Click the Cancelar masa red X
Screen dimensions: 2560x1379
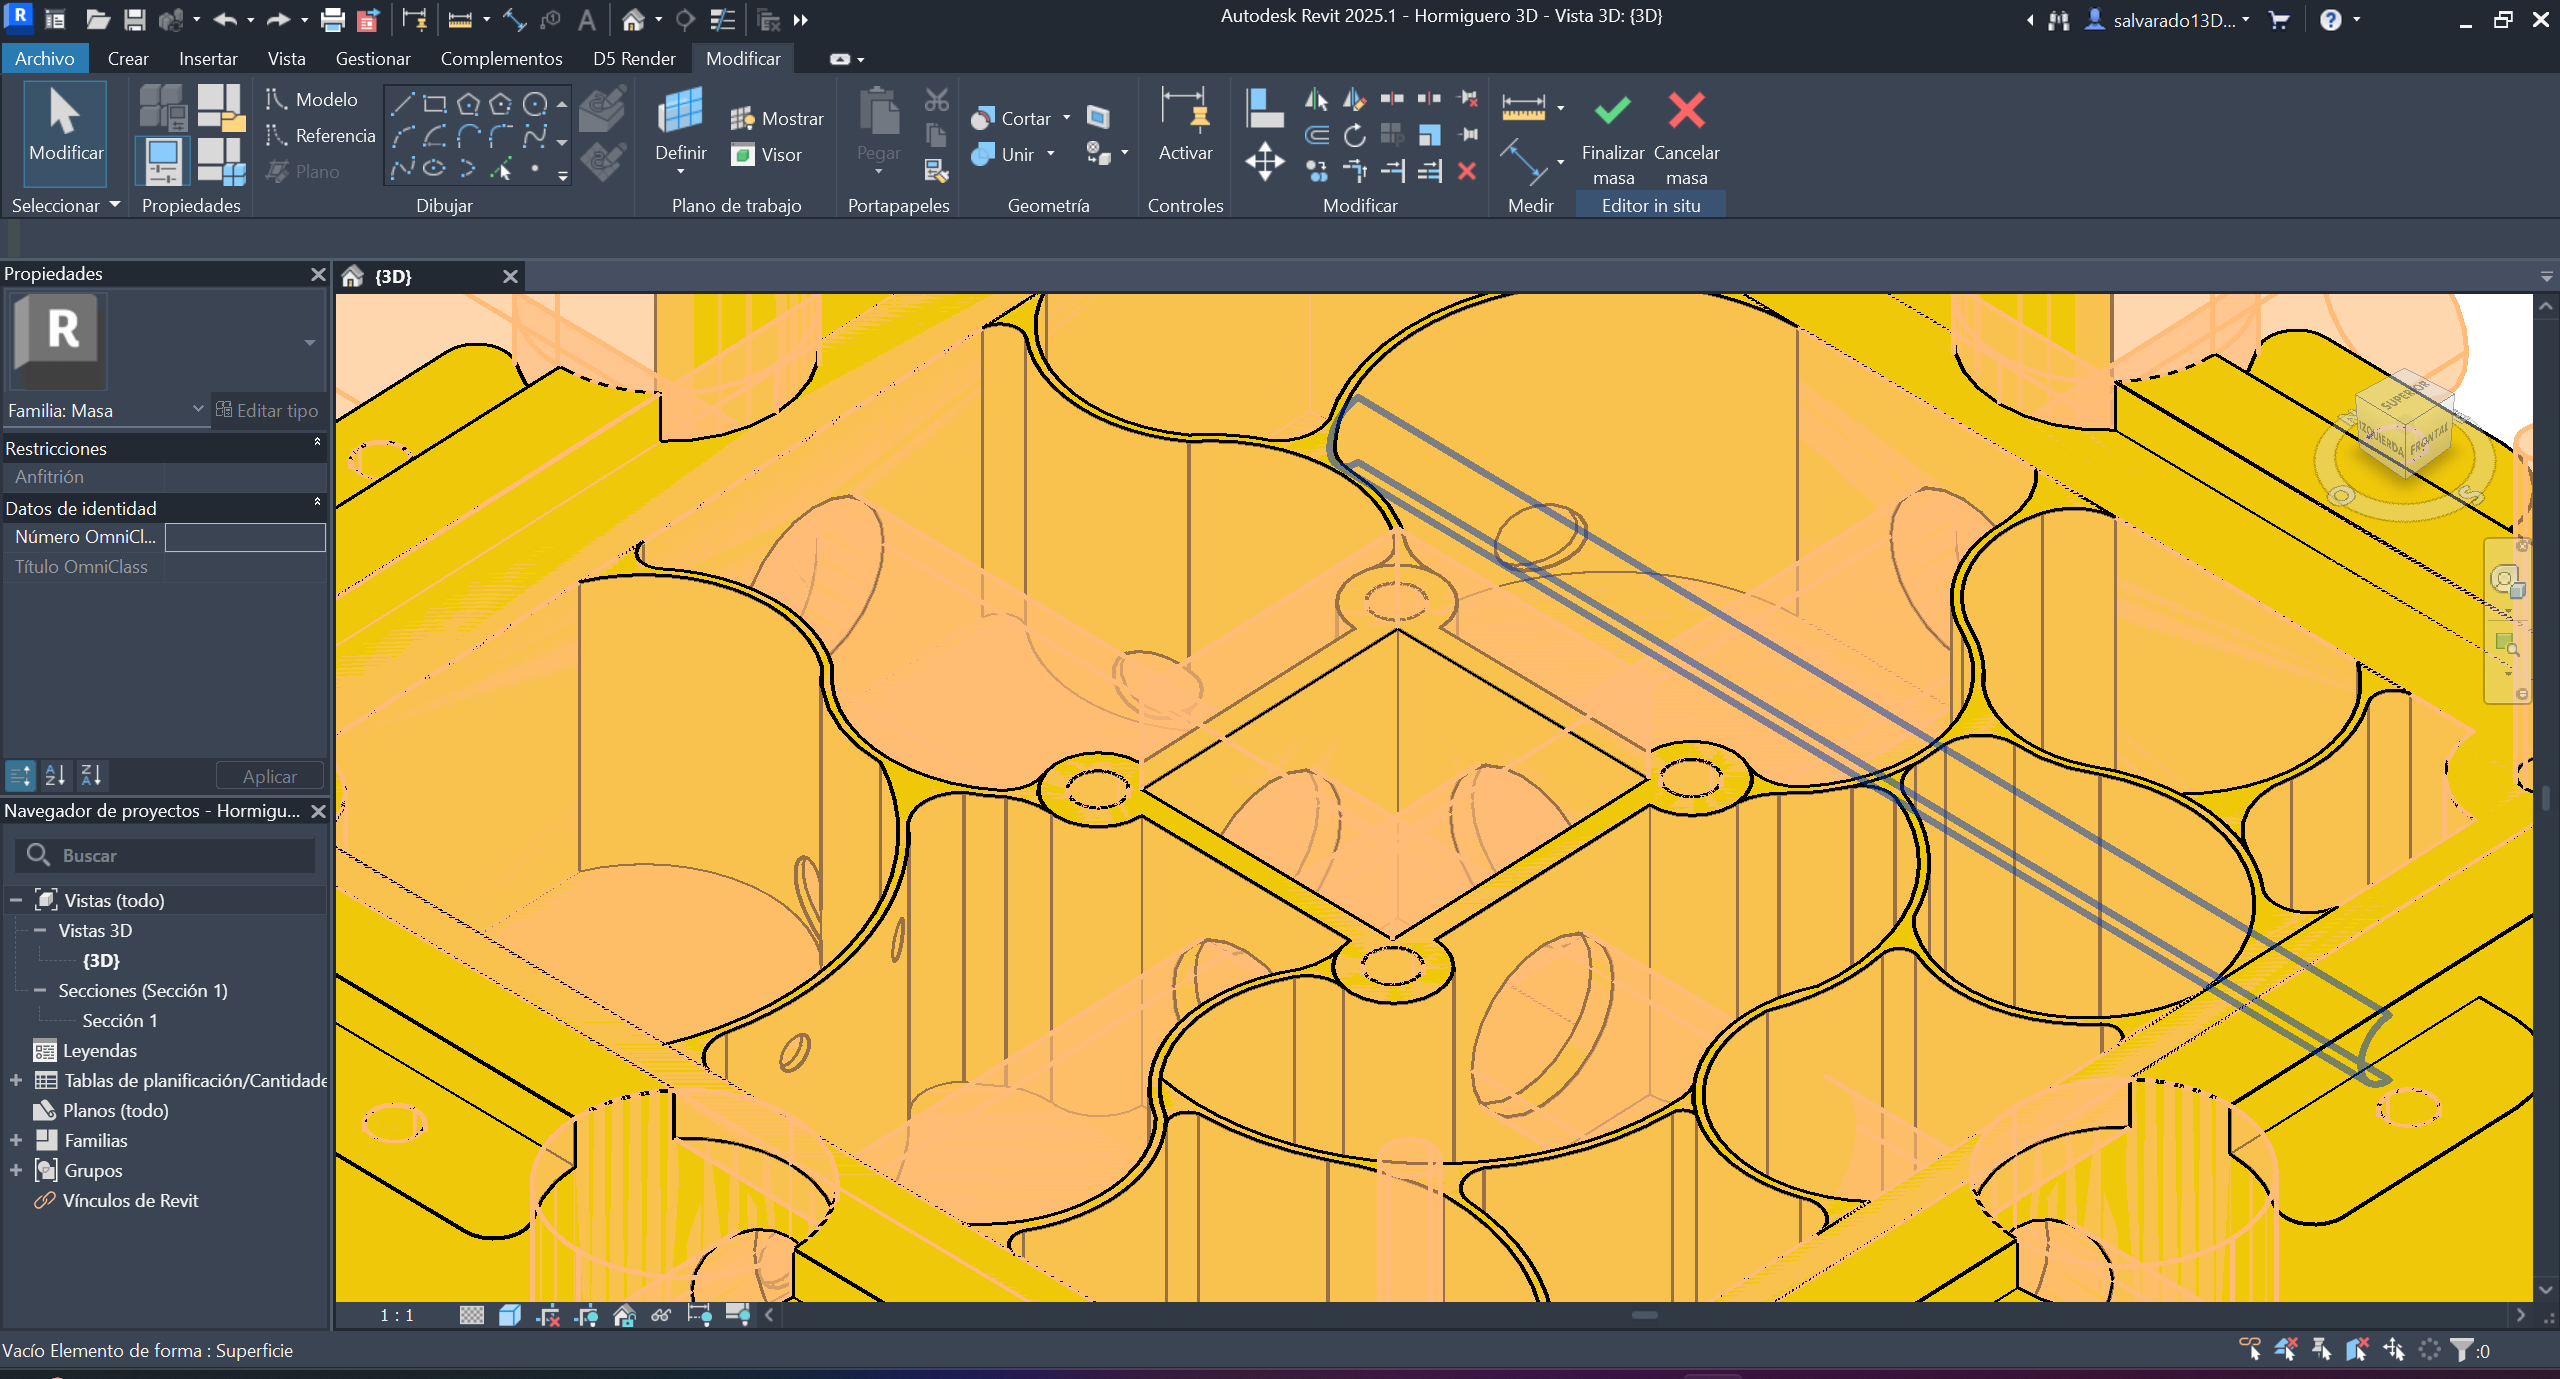[1686, 111]
